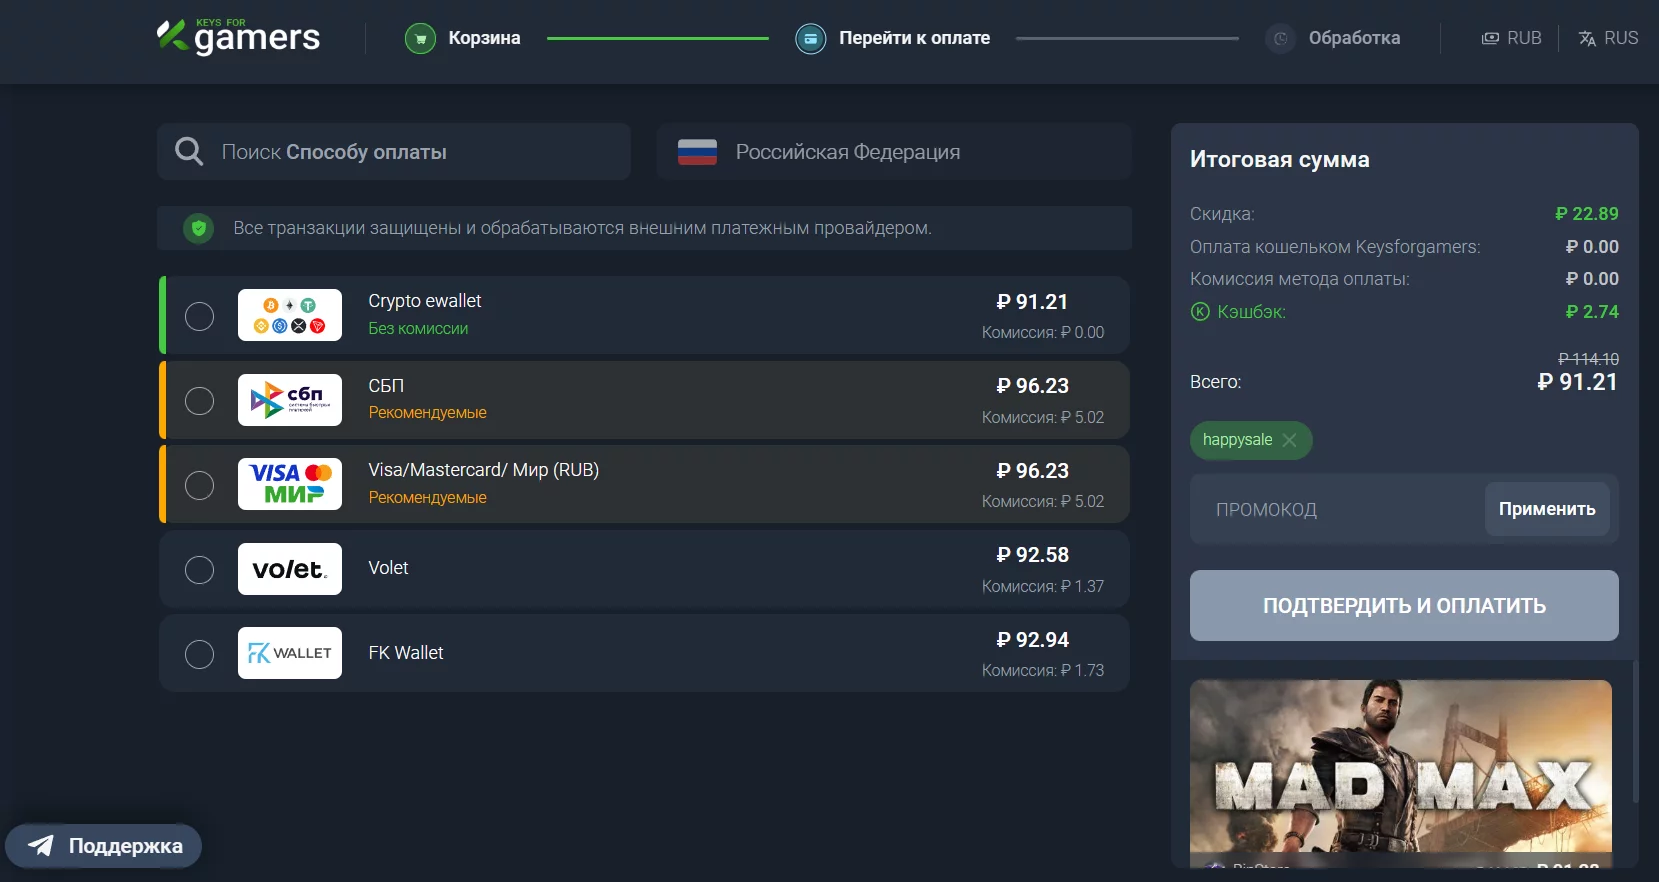
Task: Click the green cart step icon
Action: 420,39
